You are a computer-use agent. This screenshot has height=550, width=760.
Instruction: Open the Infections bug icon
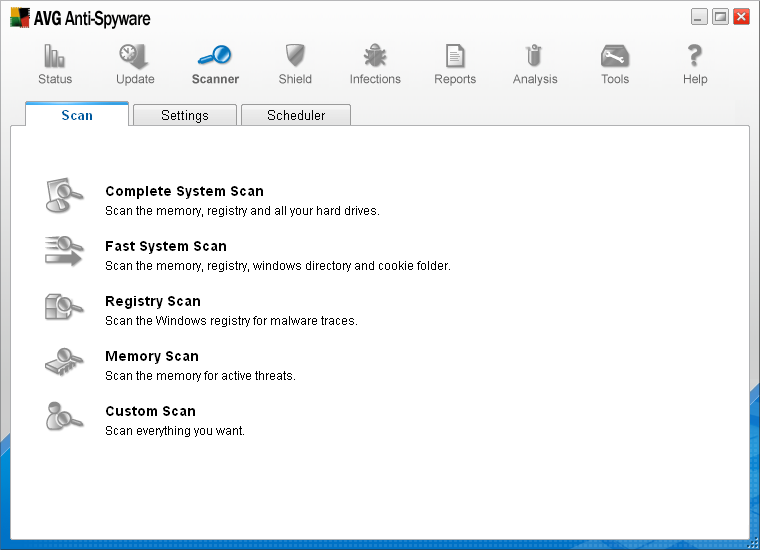(375, 55)
